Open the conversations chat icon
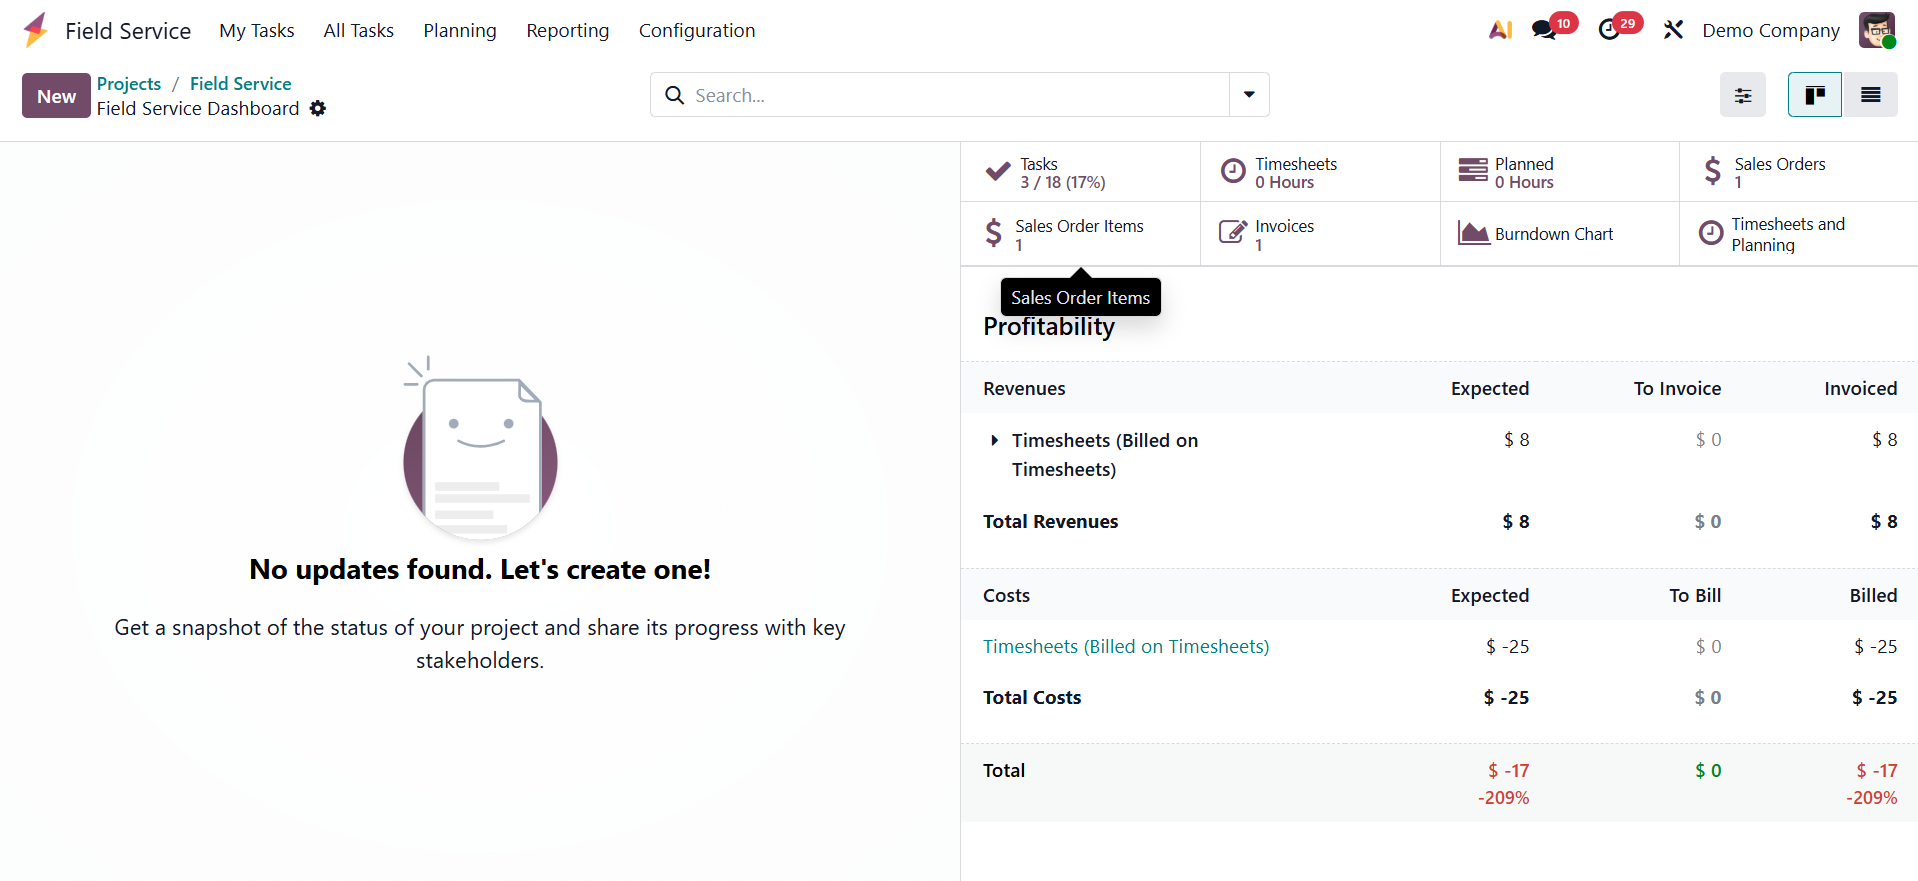1918x881 pixels. [x=1545, y=30]
